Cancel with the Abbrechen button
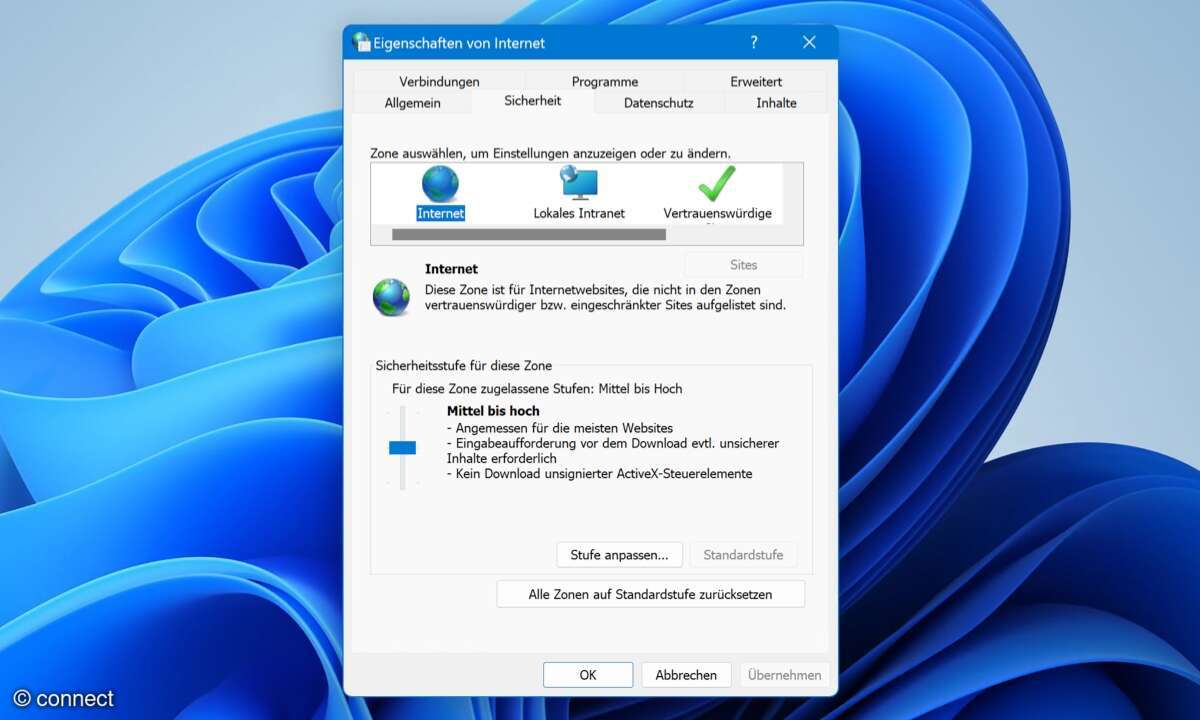1200x720 pixels. click(686, 675)
